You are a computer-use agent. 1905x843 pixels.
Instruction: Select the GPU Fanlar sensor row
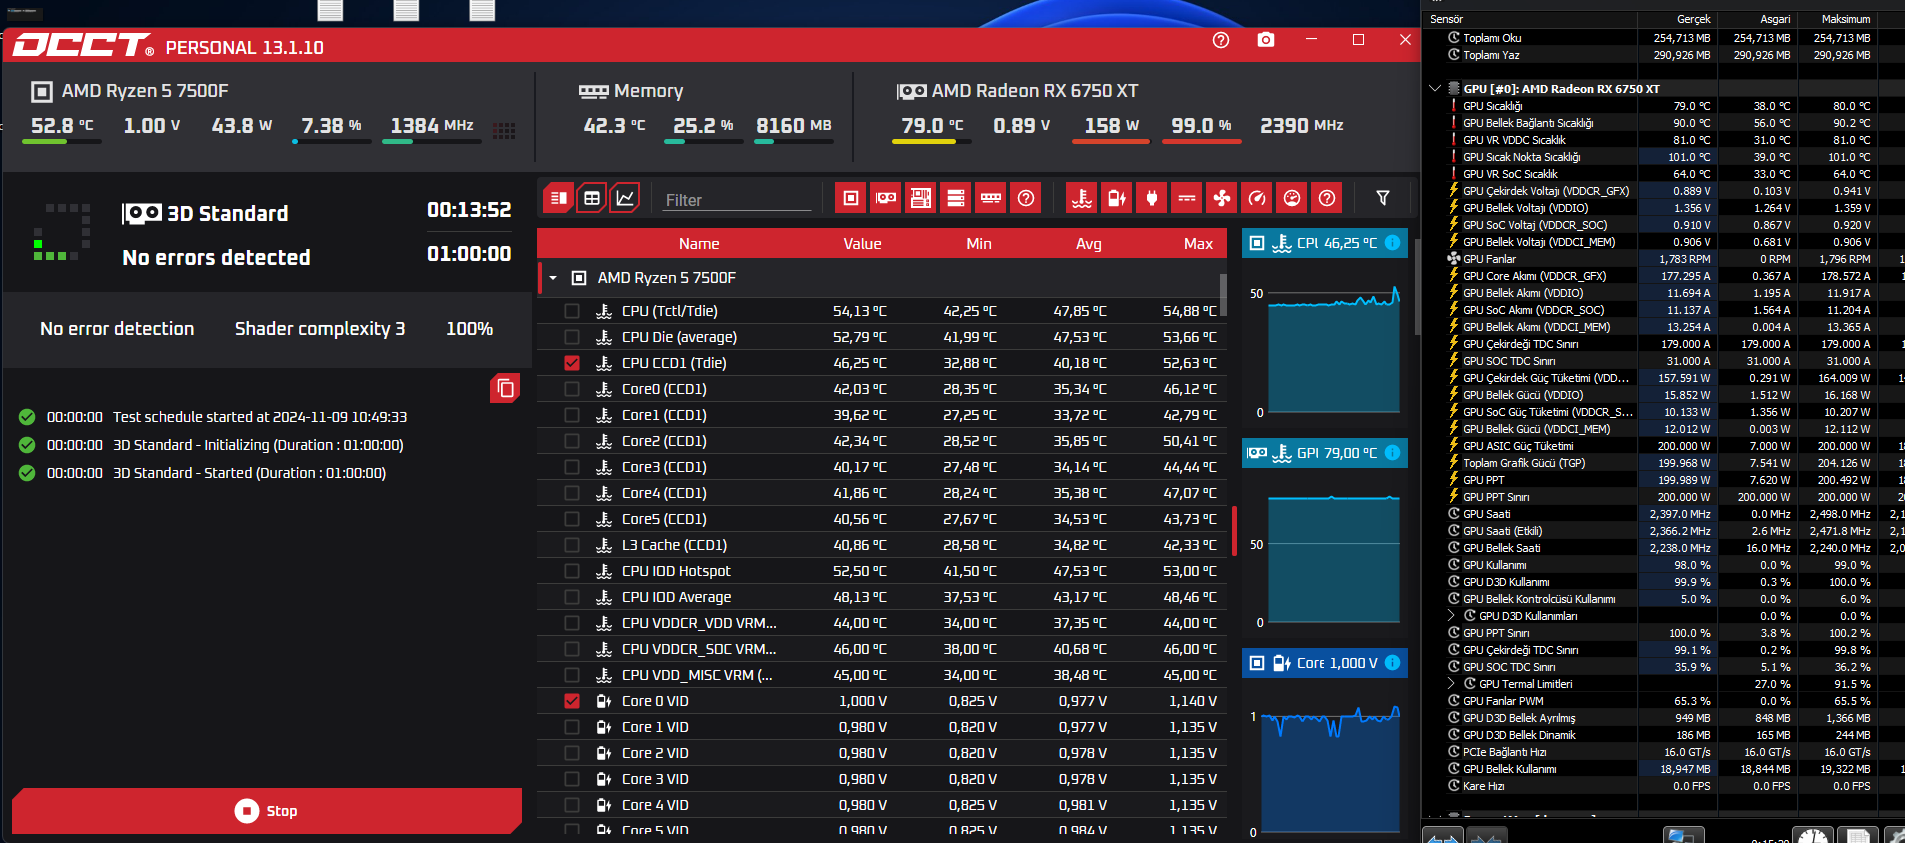1662,259
